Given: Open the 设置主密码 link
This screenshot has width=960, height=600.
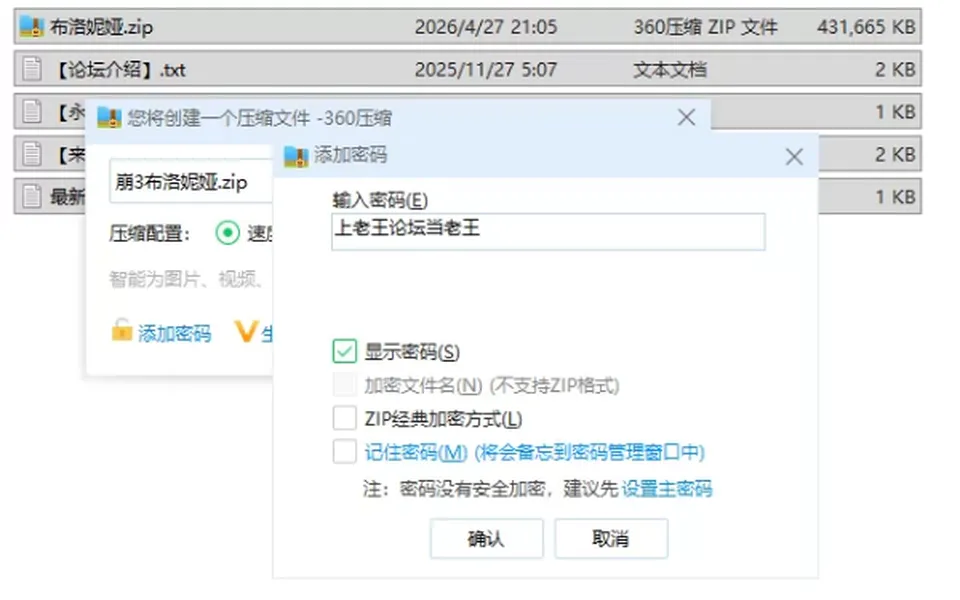Looking at the screenshot, I should click(x=667, y=489).
